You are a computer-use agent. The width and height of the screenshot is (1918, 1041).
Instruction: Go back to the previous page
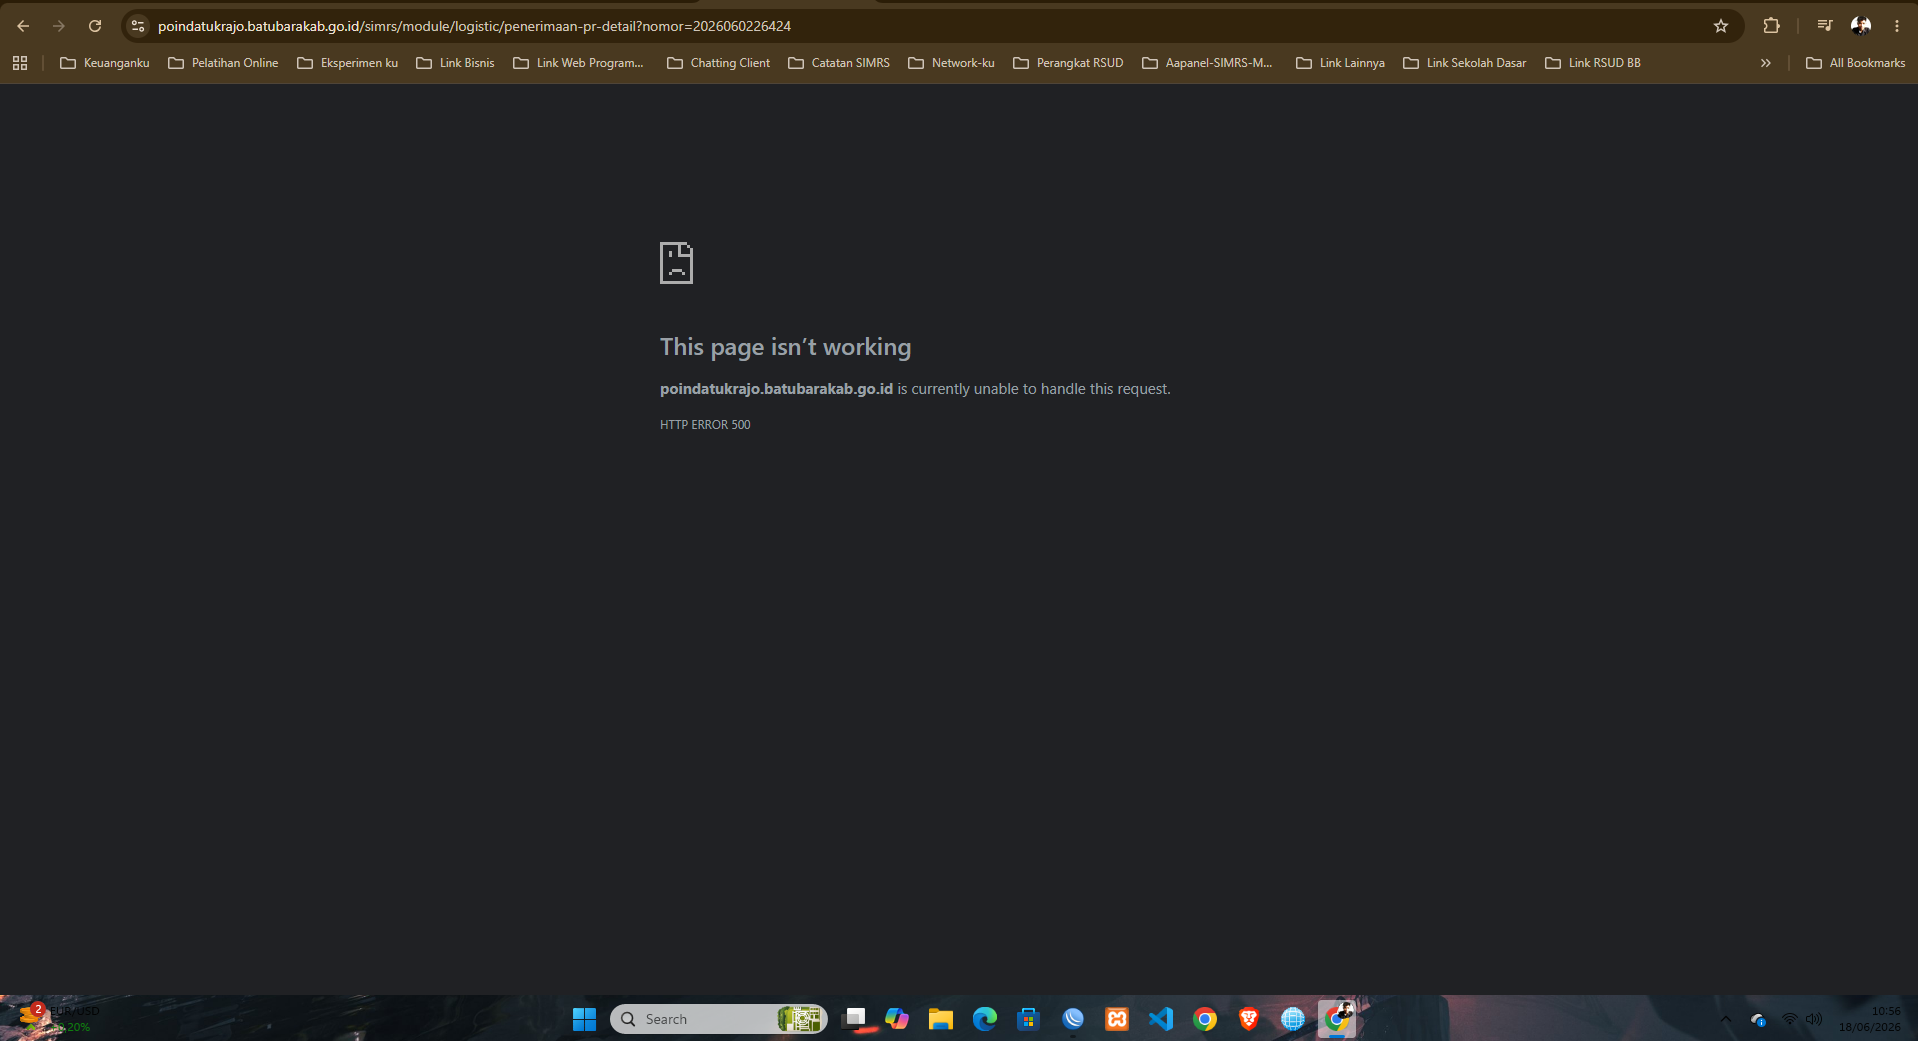coord(23,26)
